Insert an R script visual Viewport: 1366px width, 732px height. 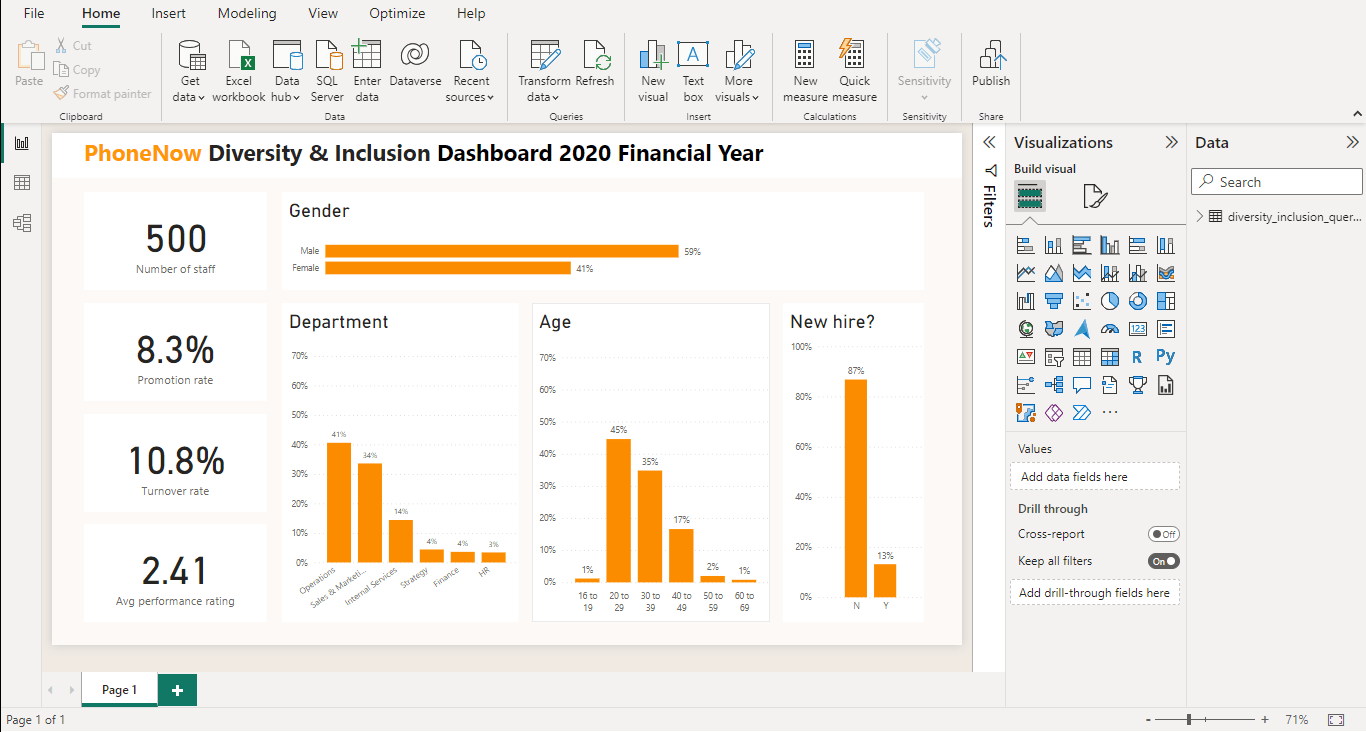1137,357
